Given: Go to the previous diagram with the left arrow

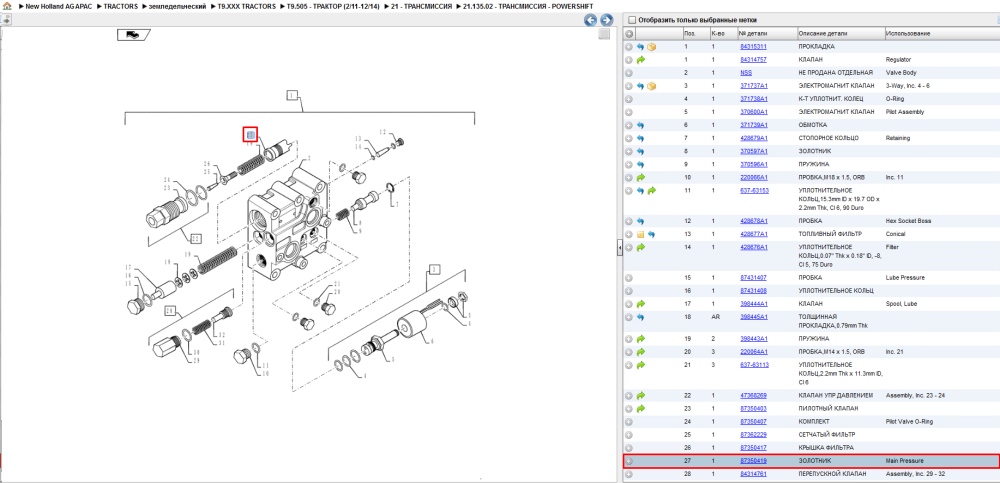Looking at the screenshot, I should 591,20.
